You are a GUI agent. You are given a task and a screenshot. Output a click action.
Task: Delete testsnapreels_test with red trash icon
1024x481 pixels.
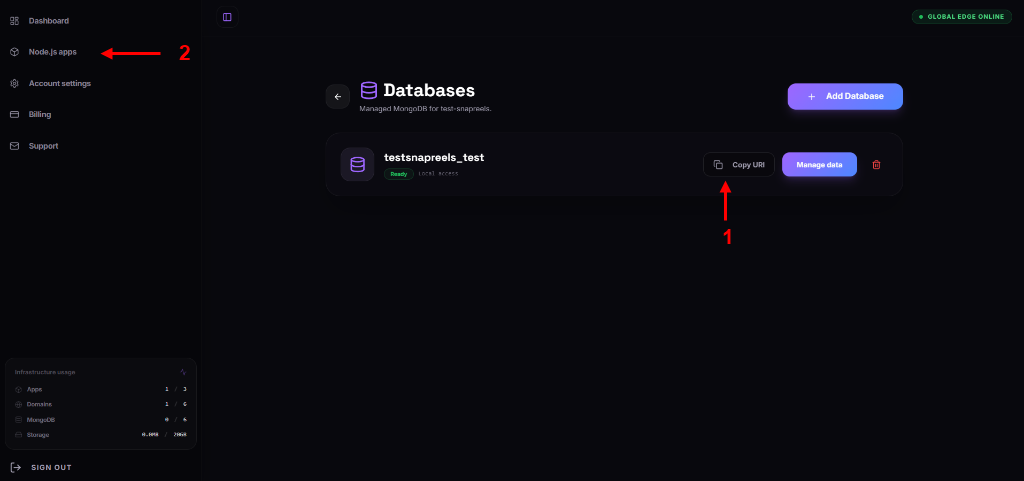[x=876, y=164]
